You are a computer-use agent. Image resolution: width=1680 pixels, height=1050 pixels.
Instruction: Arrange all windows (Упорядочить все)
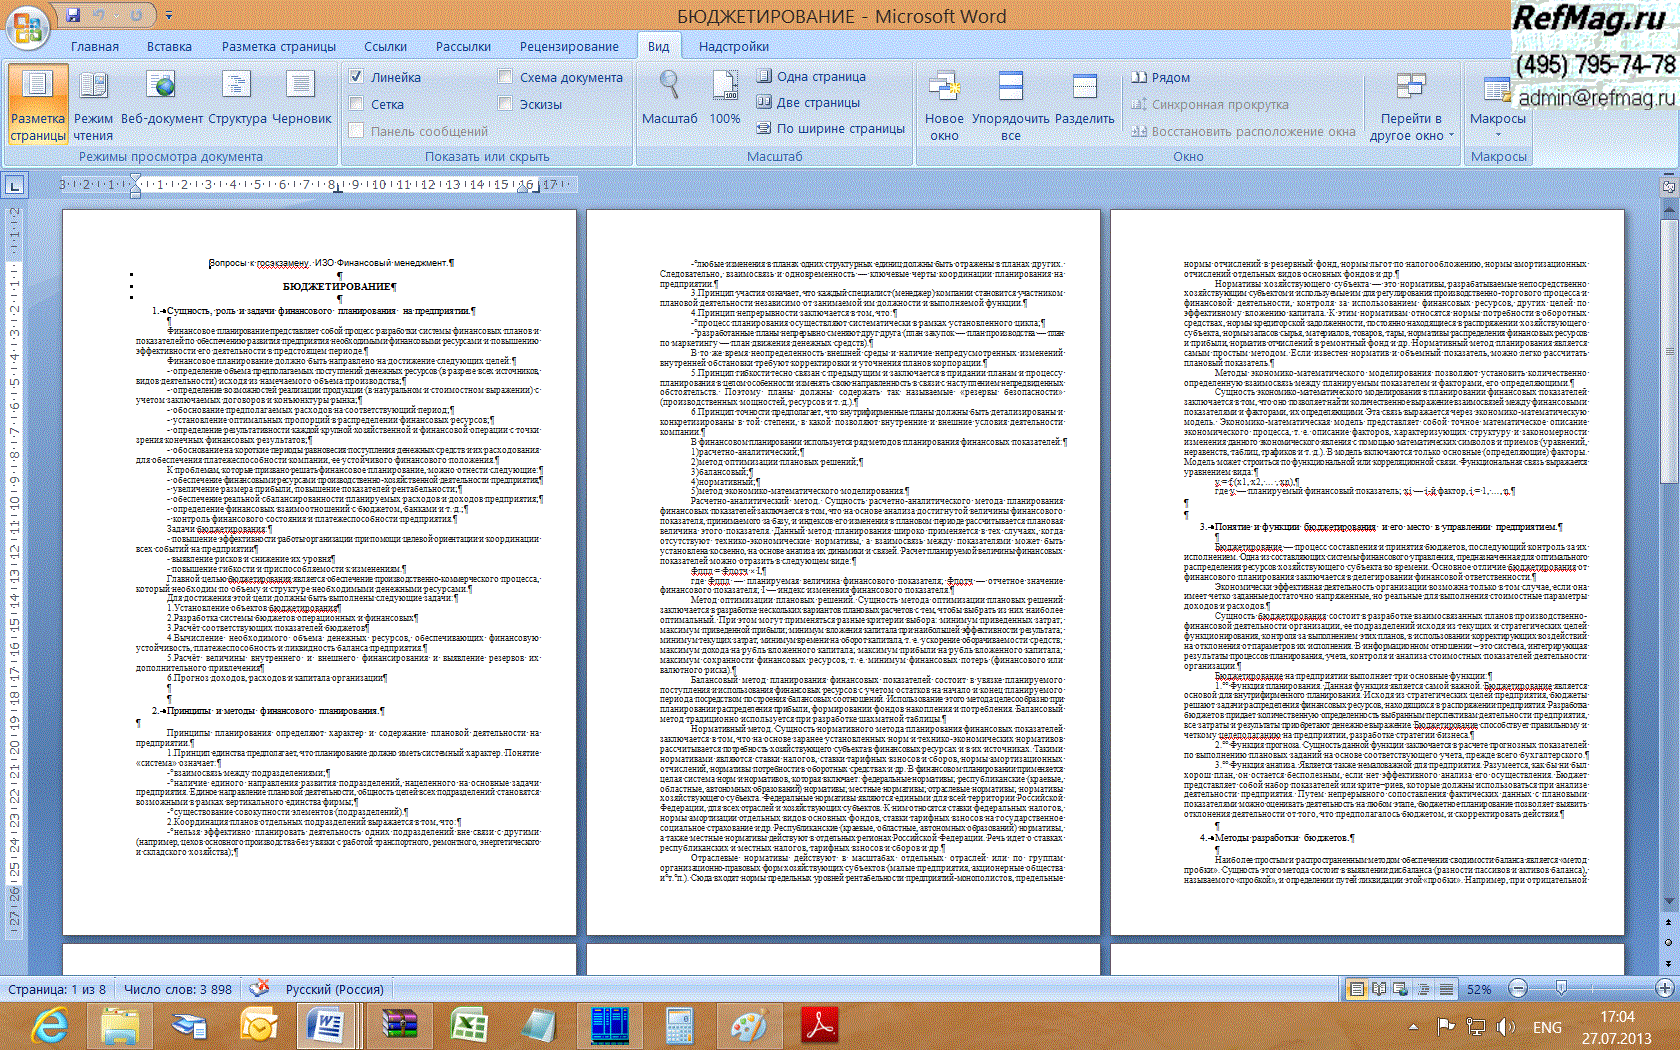1011,107
